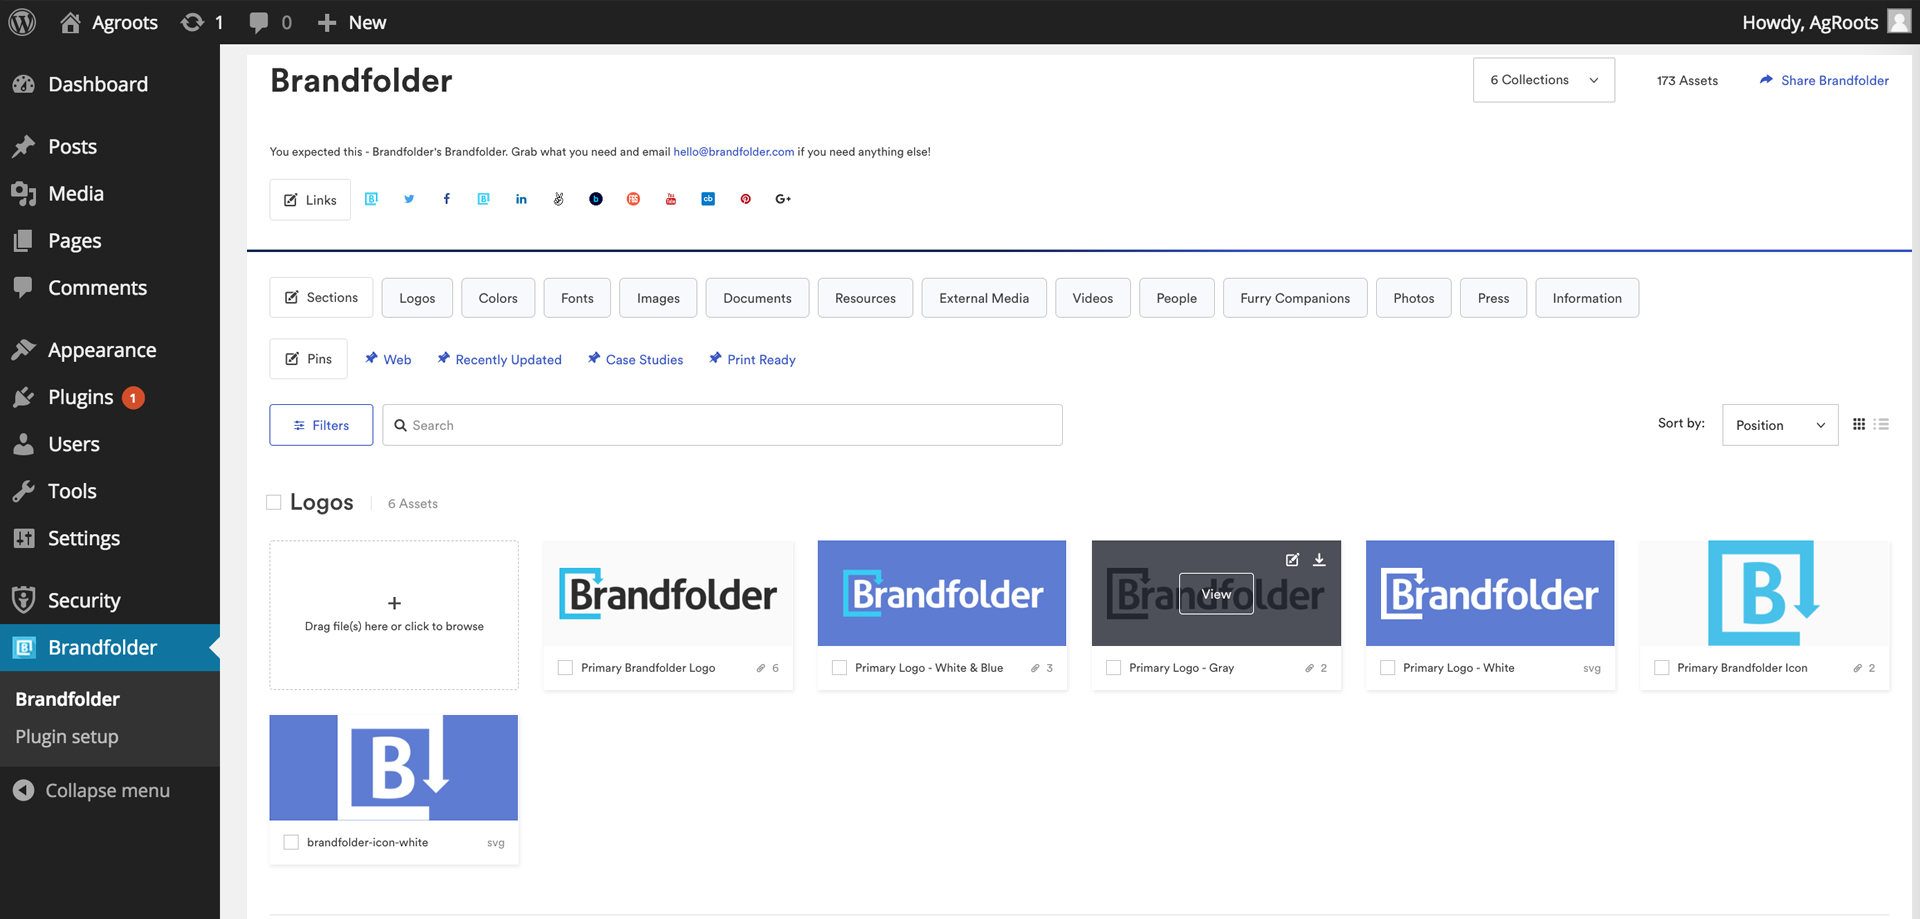The image size is (1920, 919).
Task: Click into the asset Search field
Action: click(722, 425)
